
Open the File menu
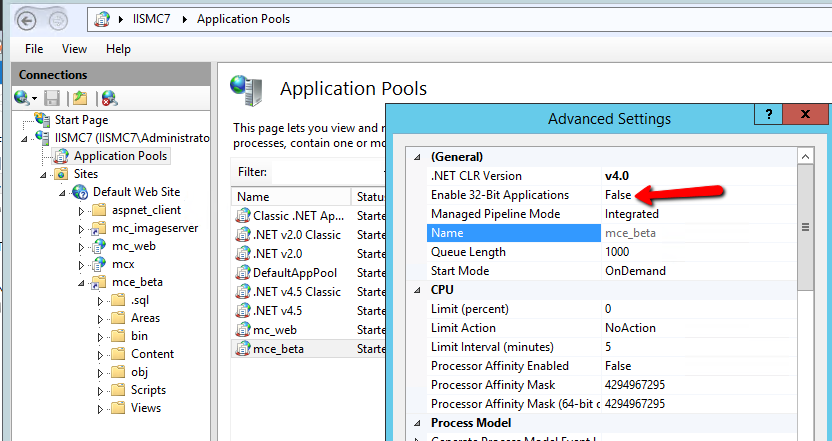(34, 49)
